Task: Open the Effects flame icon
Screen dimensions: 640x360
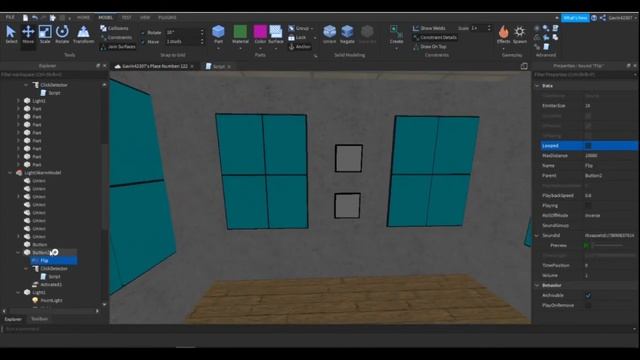Action: click(x=503, y=32)
